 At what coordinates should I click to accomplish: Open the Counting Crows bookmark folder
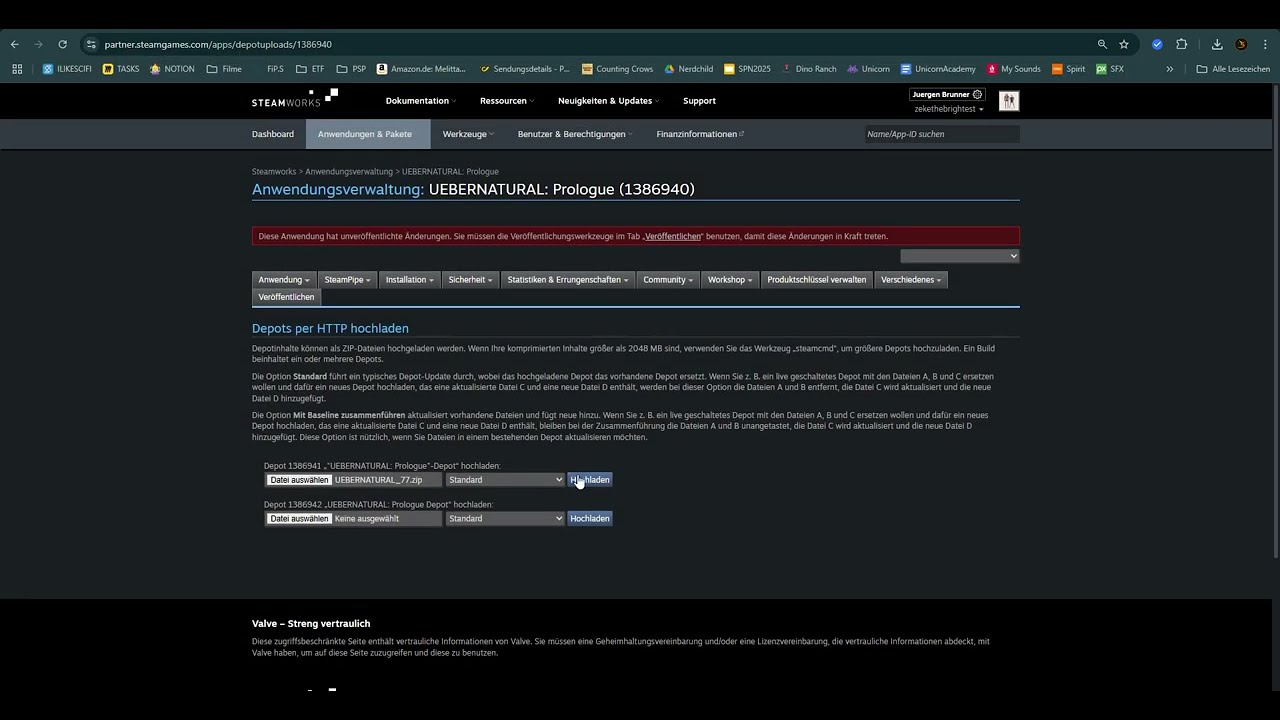click(x=616, y=69)
